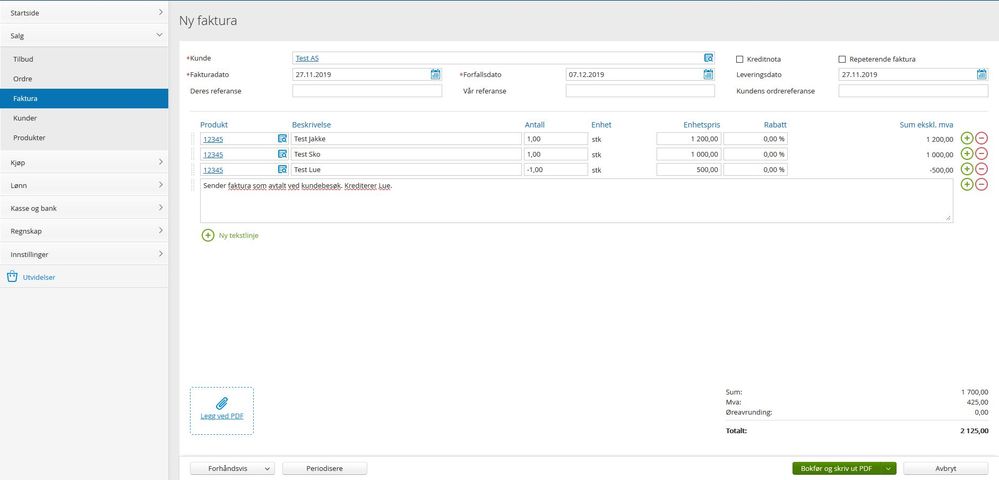
Task: Add line after Test Lue row
Action: tap(967, 169)
